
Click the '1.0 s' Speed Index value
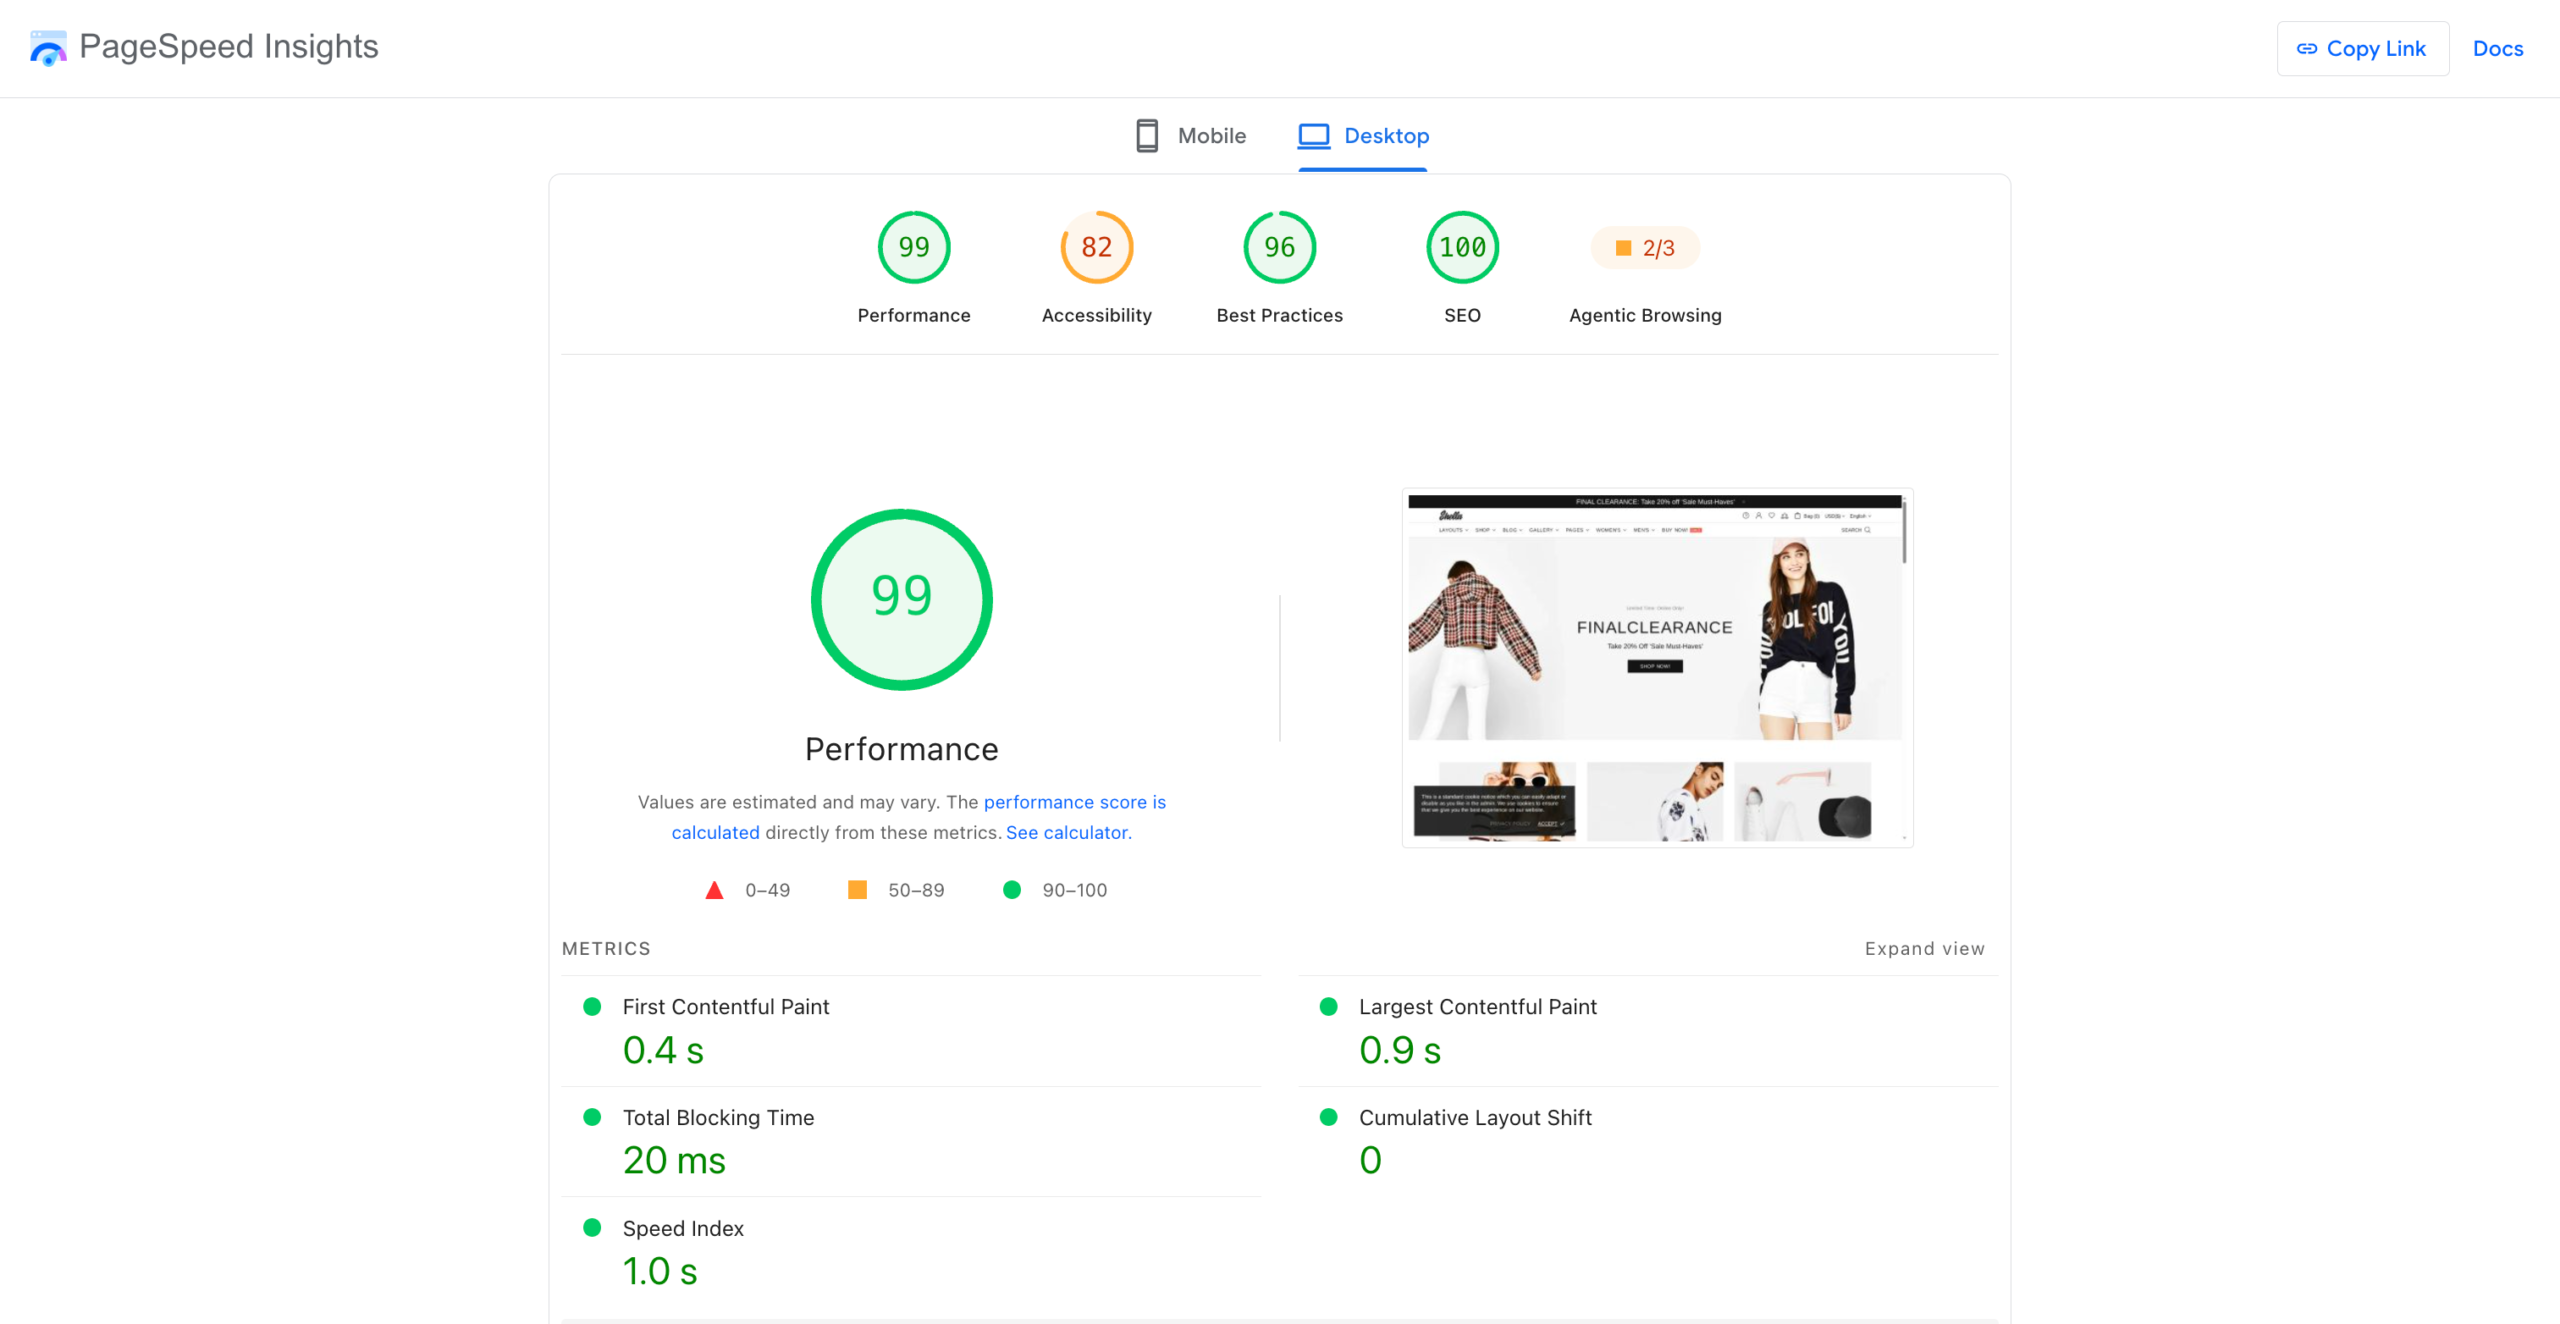pyautogui.click(x=660, y=1271)
